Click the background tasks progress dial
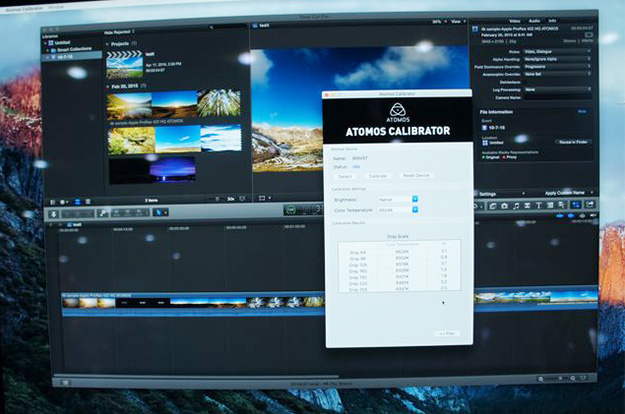Image resolution: width=625 pixels, height=414 pixels. [x=291, y=210]
